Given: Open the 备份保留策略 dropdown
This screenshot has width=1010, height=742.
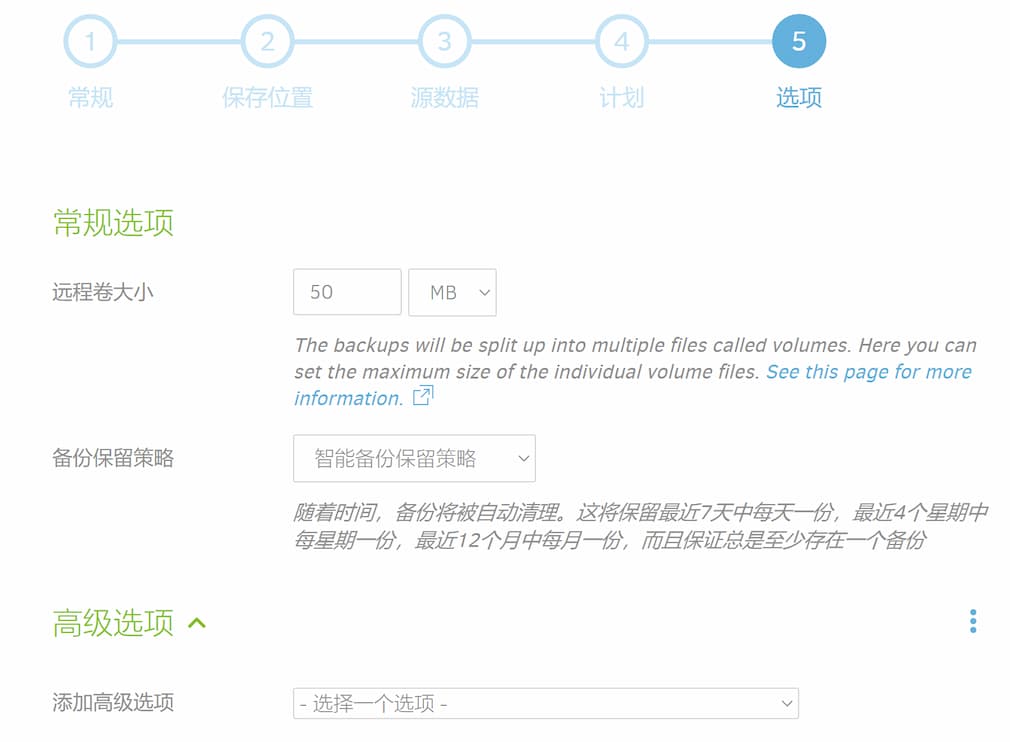Looking at the screenshot, I should (x=413, y=458).
